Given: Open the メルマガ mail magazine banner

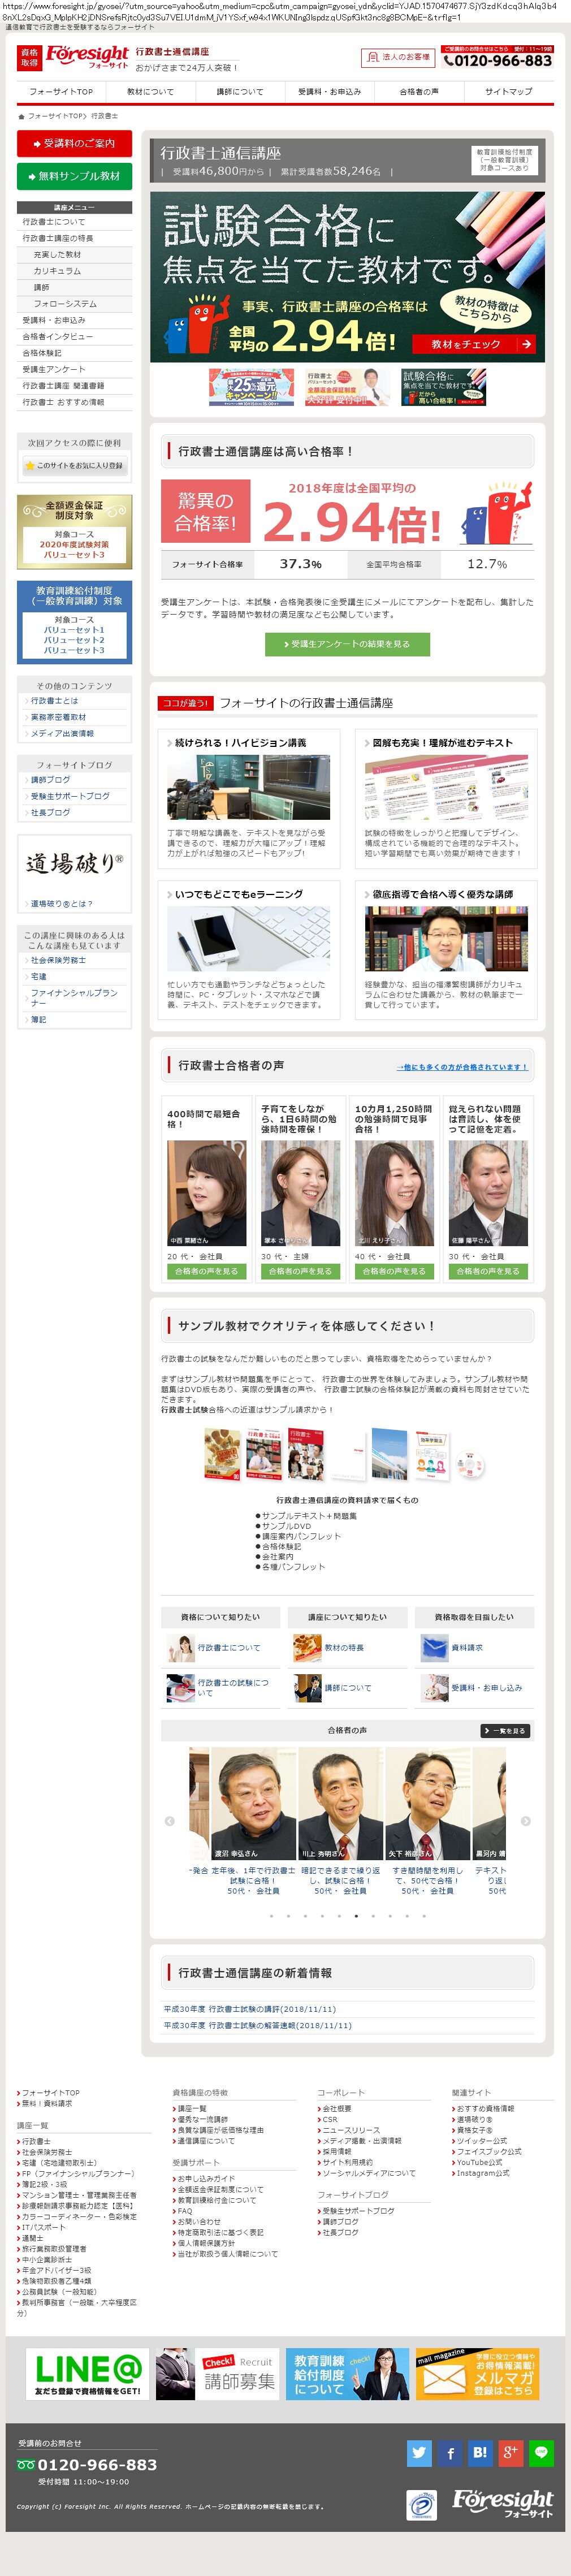Looking at the screenshot, I should coord(477,2373).
